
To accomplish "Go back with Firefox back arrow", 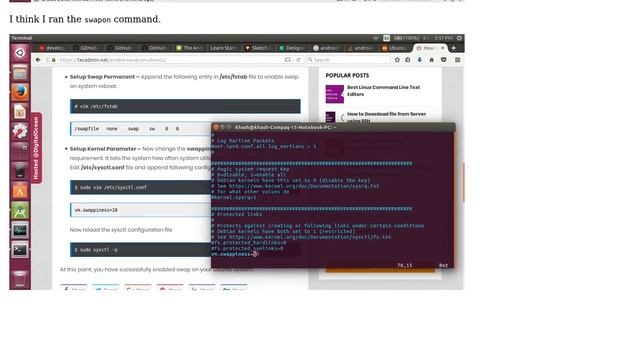I will pyautogui.click(x=38, y=60).
